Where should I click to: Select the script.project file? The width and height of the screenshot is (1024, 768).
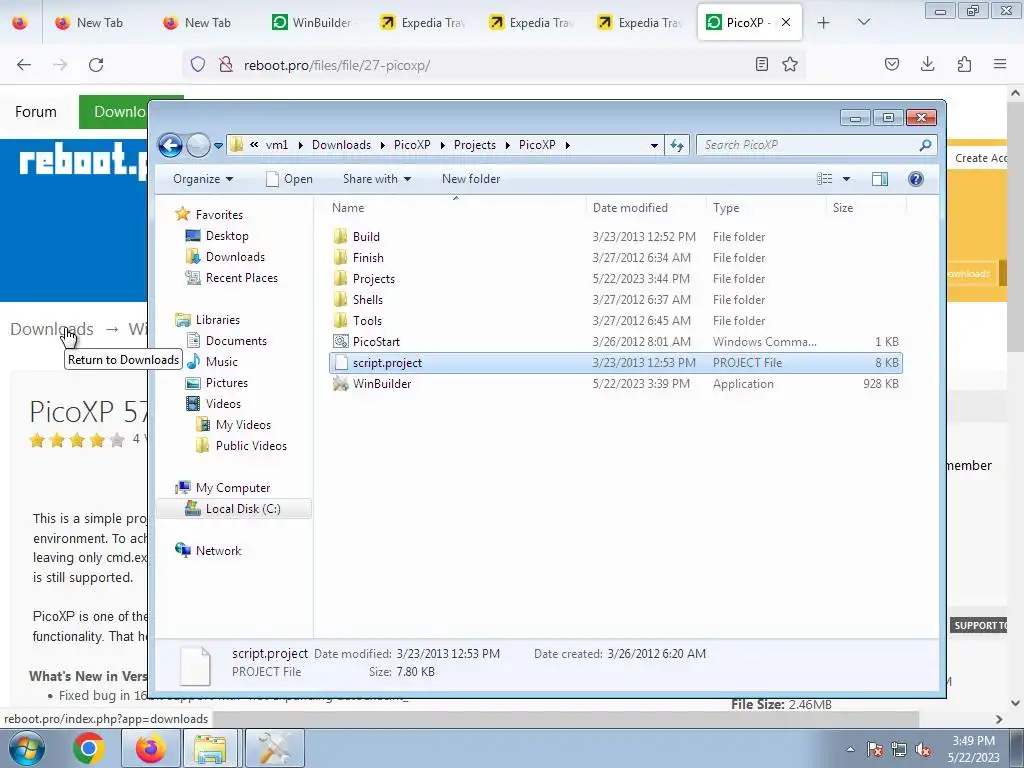point(615,362)
